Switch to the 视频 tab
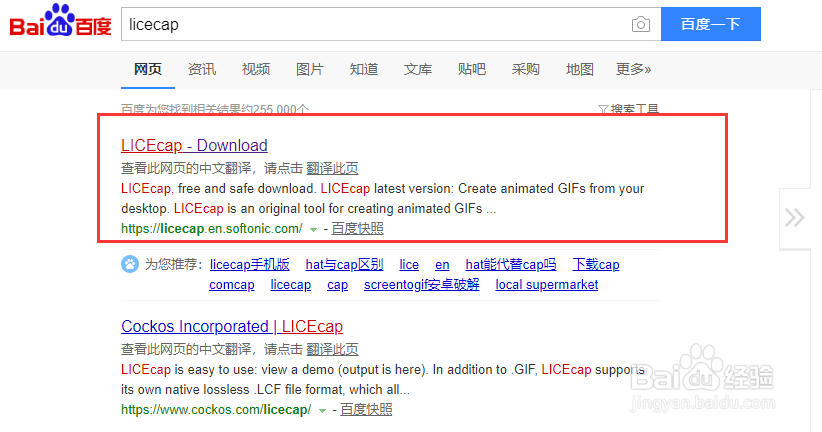 tap(256, 69)
